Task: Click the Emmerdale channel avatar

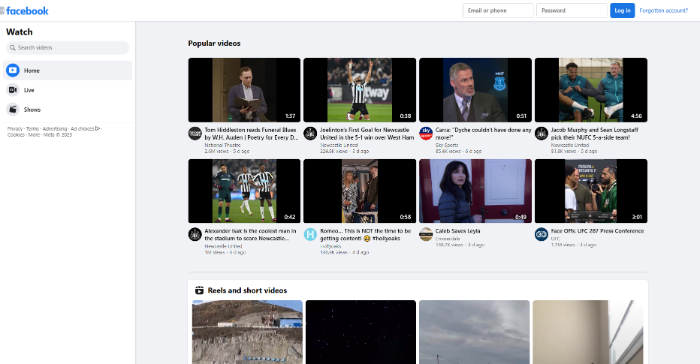Action: [x=426, y=234]
